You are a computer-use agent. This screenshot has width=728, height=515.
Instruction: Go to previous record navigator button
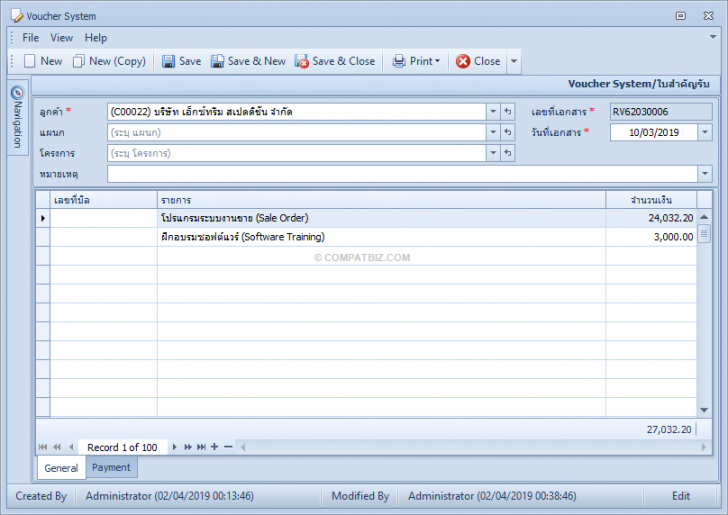tap(71, 447)
